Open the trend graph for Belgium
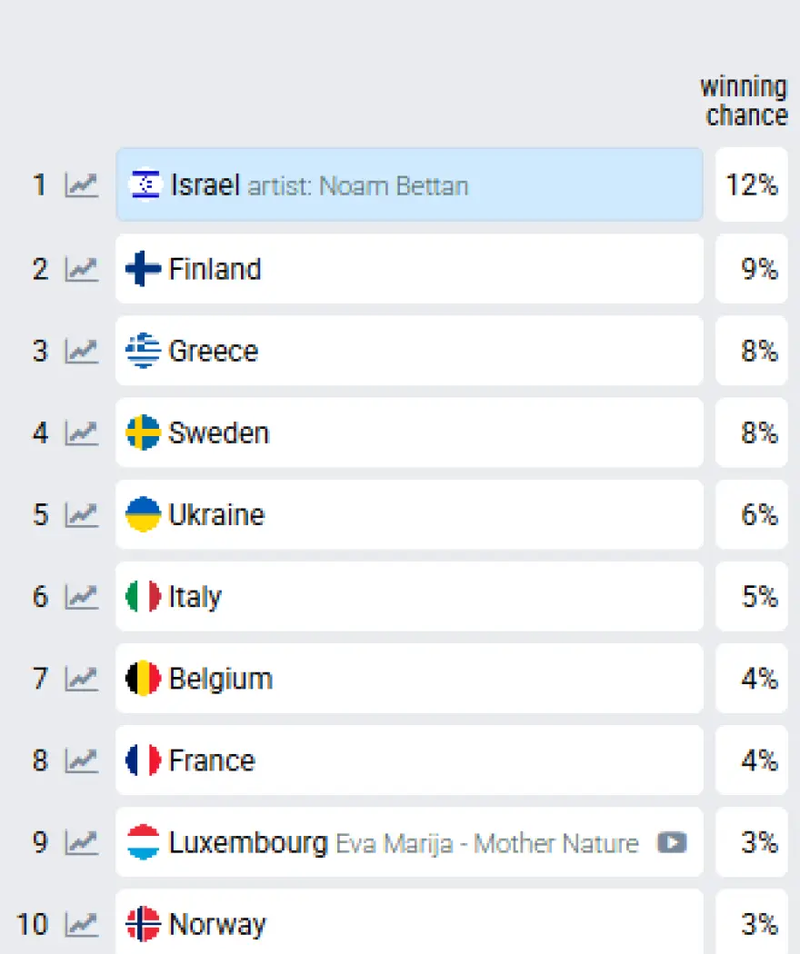Screen dimensions: 800x954 click(82, 678)
